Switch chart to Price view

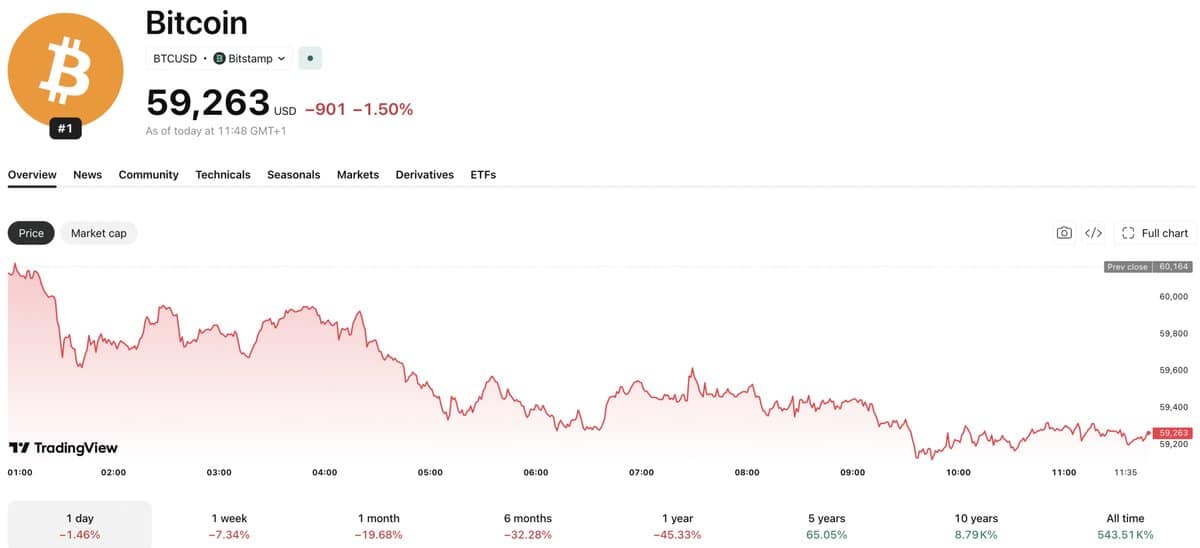coord(31,233)
